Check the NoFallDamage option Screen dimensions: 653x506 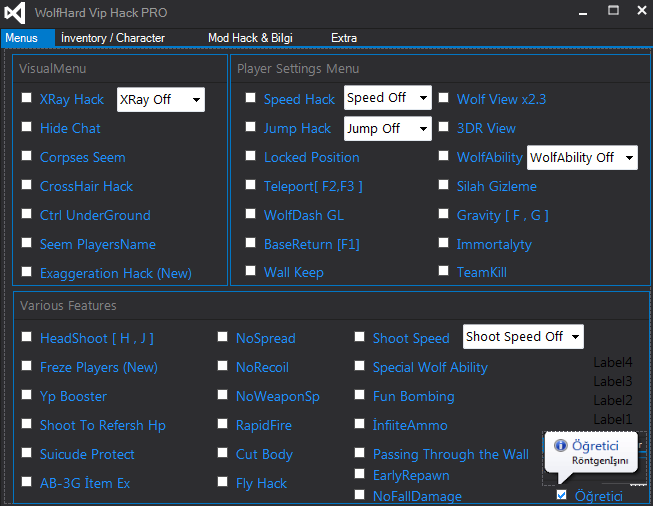click(x=359, y=495)
